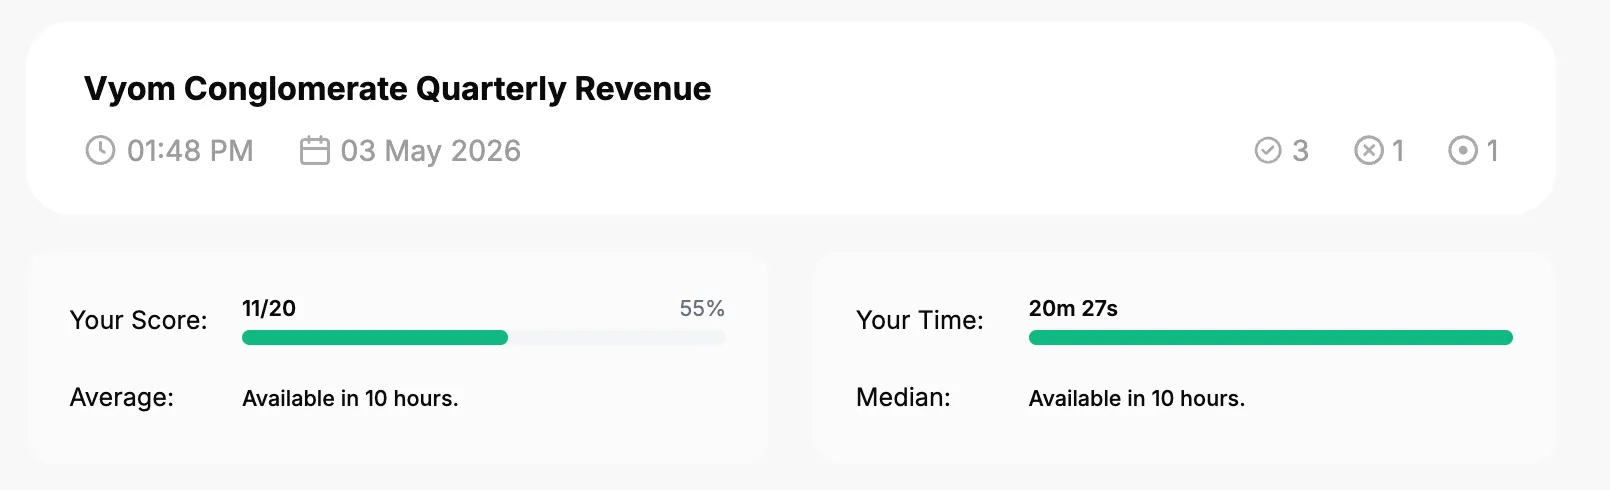The width and height of the screenshot is (1610, 490).
Task: Click the green filled score progress bar
Action: click(x=375, y=338)
